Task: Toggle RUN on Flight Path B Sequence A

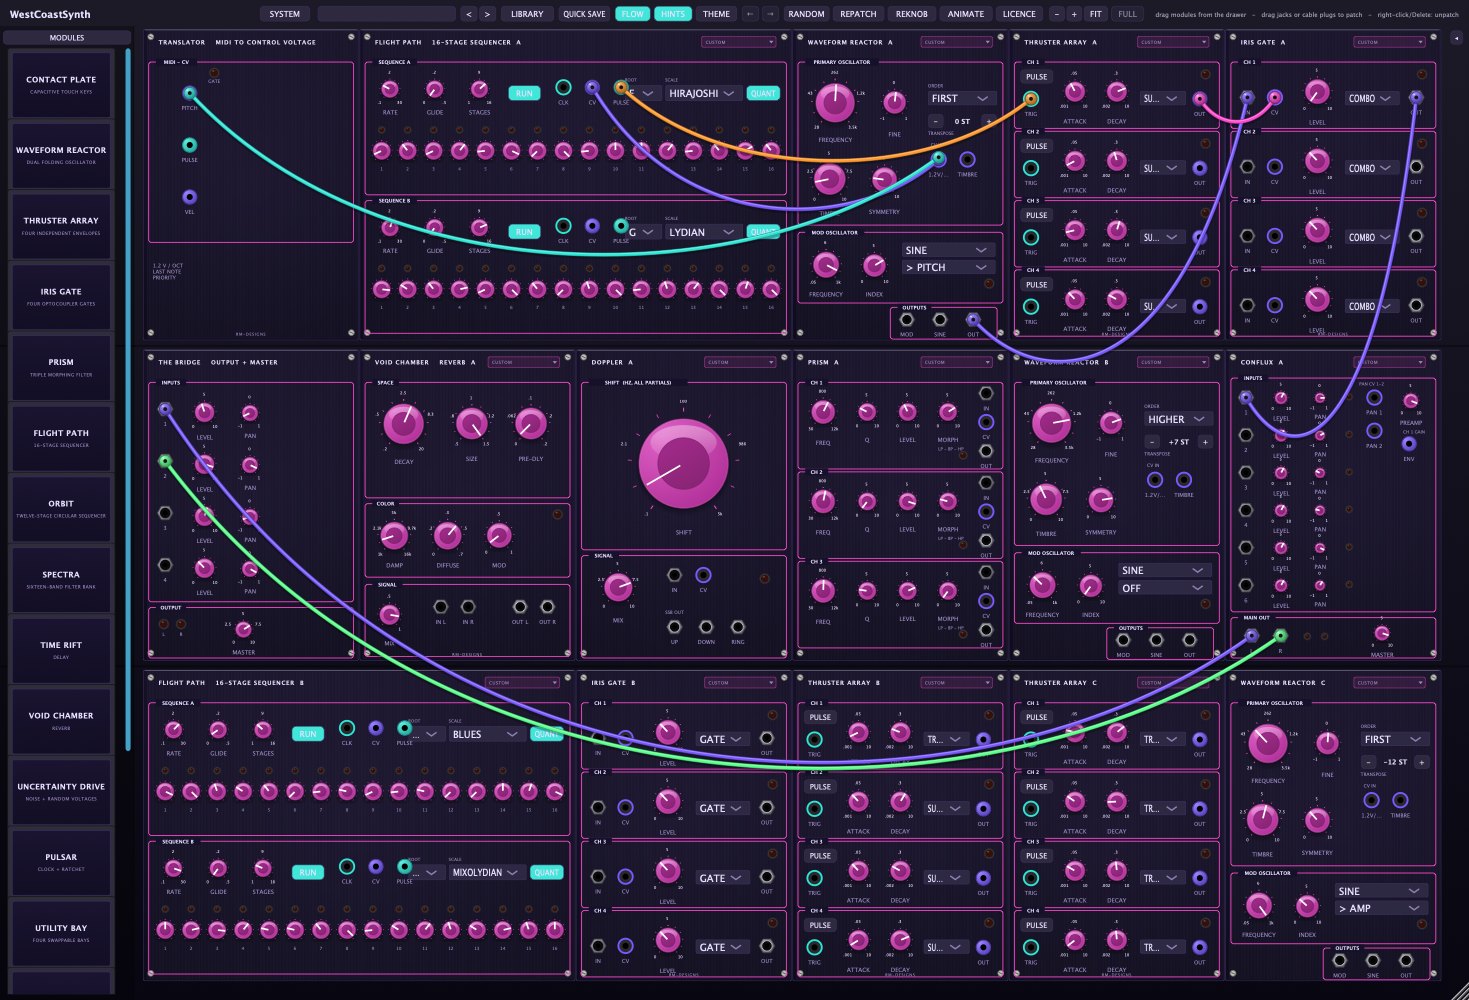Action: point(308,734)
